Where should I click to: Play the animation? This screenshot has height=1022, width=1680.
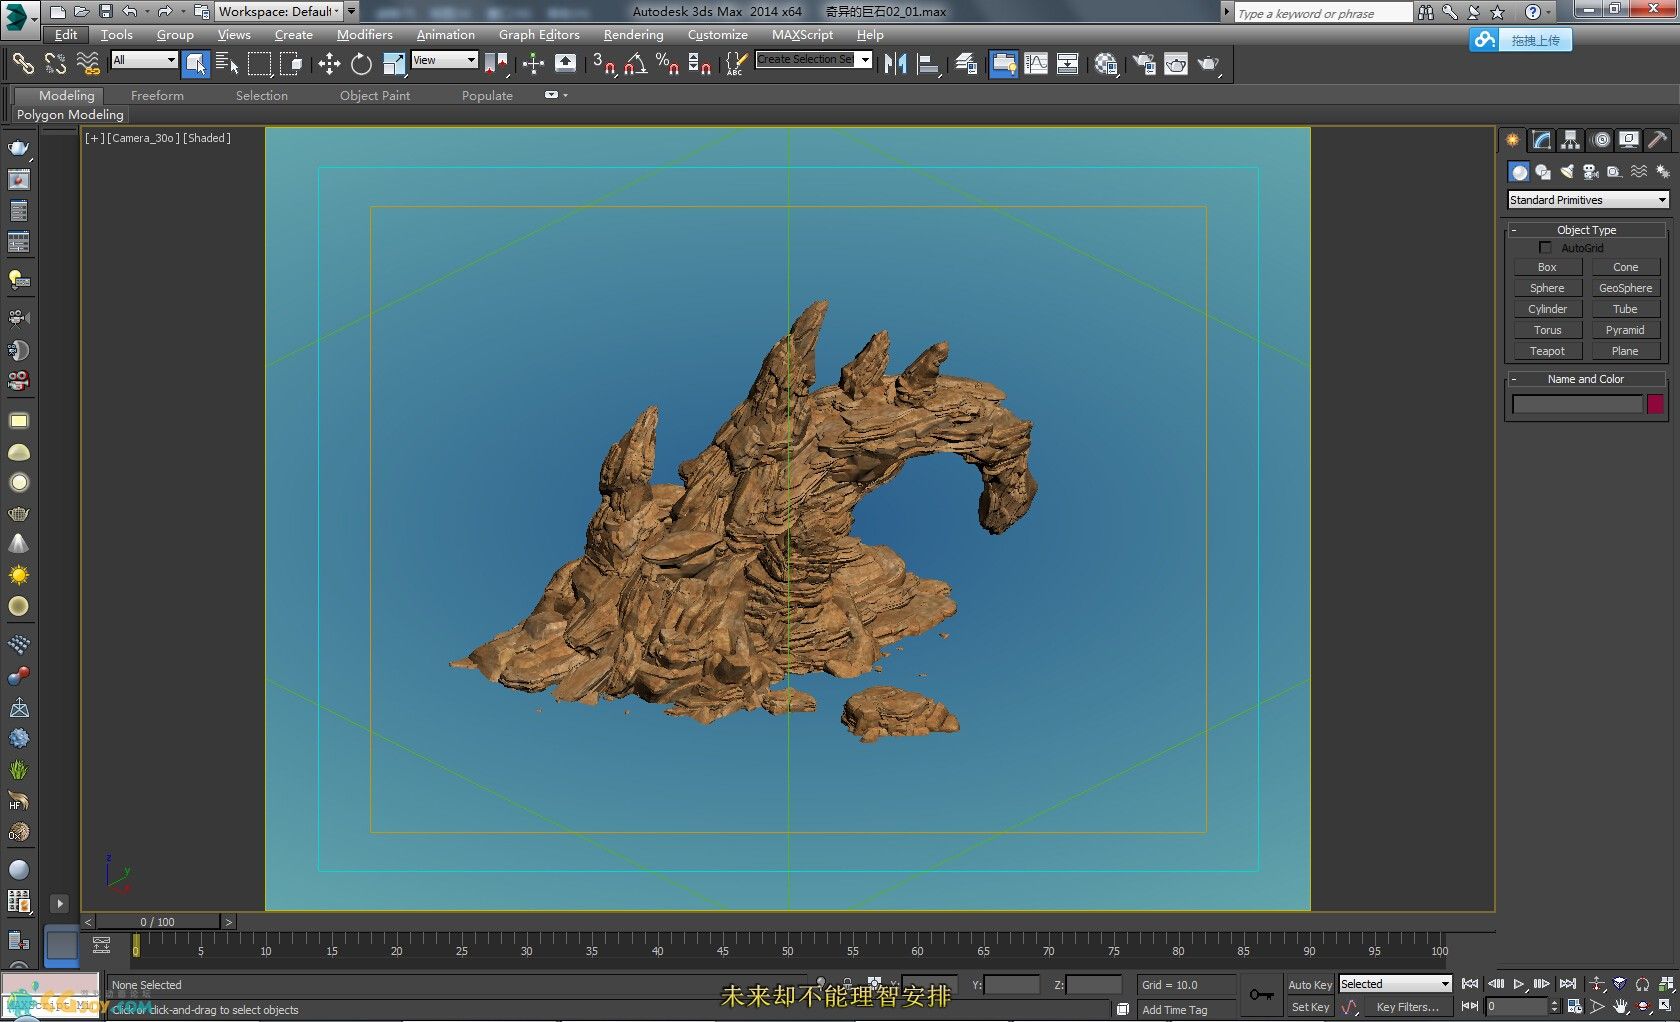[x=1519, y=984]
